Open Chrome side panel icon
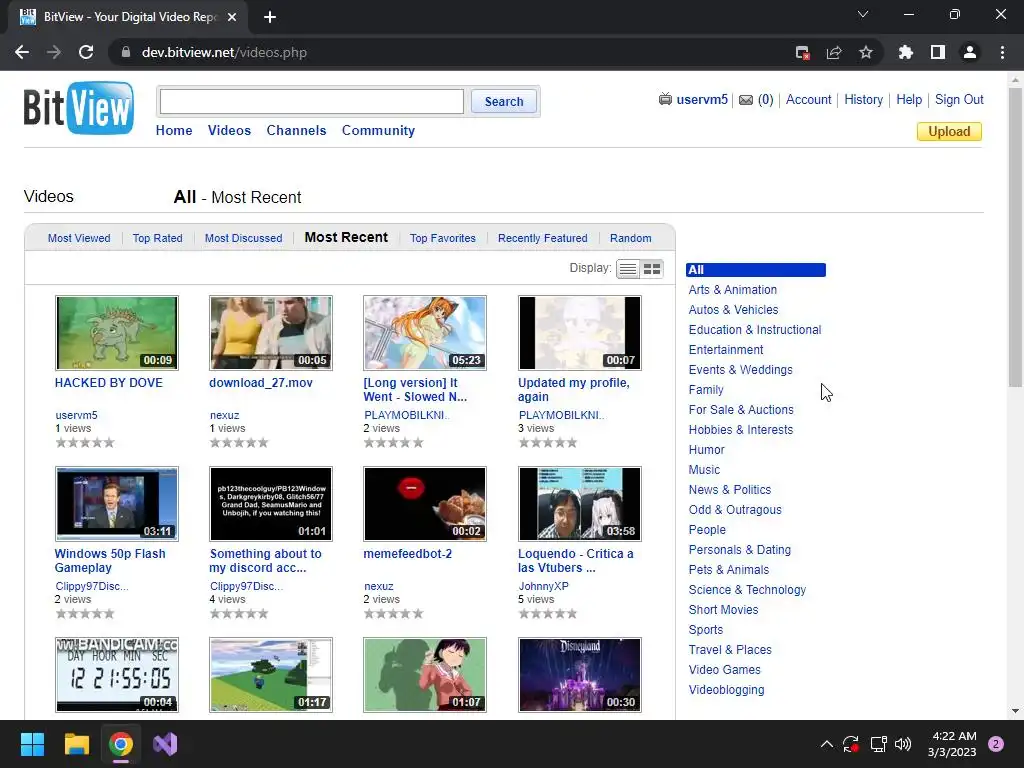The width and height of the screenshot is (1024, 768). click(938, 52)
